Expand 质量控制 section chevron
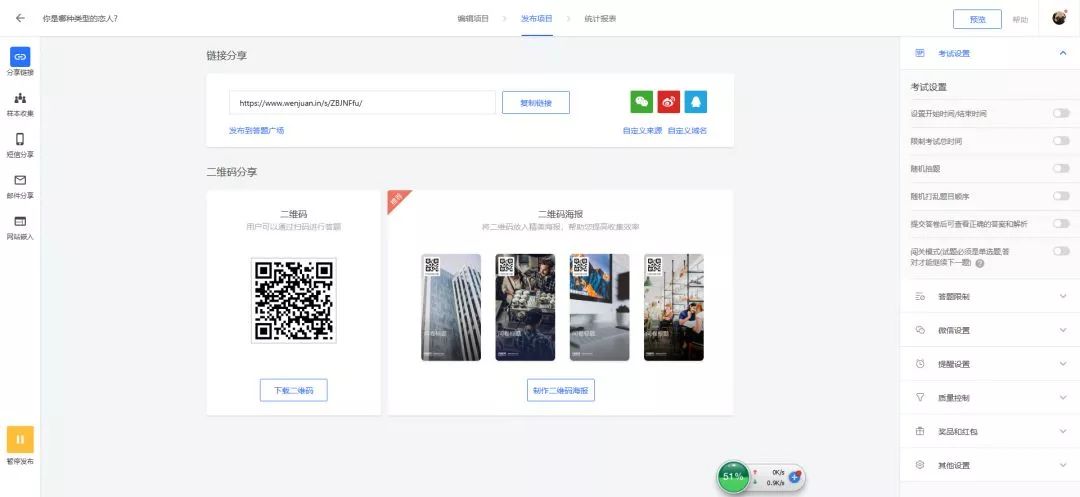The width and height of the screenshot is (1080, 497). (x=1063, y=397)
